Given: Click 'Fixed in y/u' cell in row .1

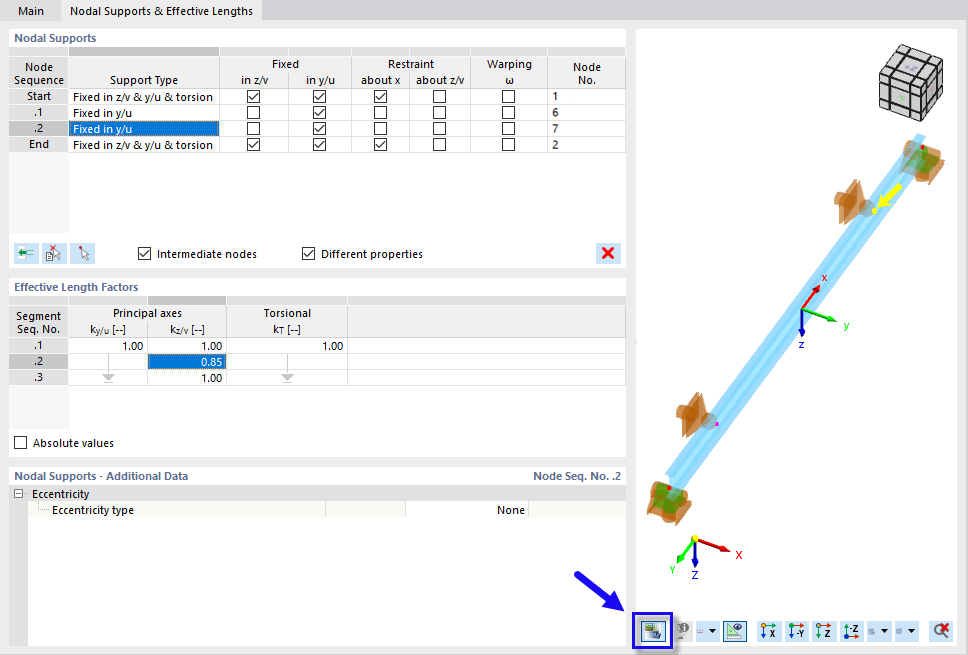Looking at the screenshot, I should [144, 112].
